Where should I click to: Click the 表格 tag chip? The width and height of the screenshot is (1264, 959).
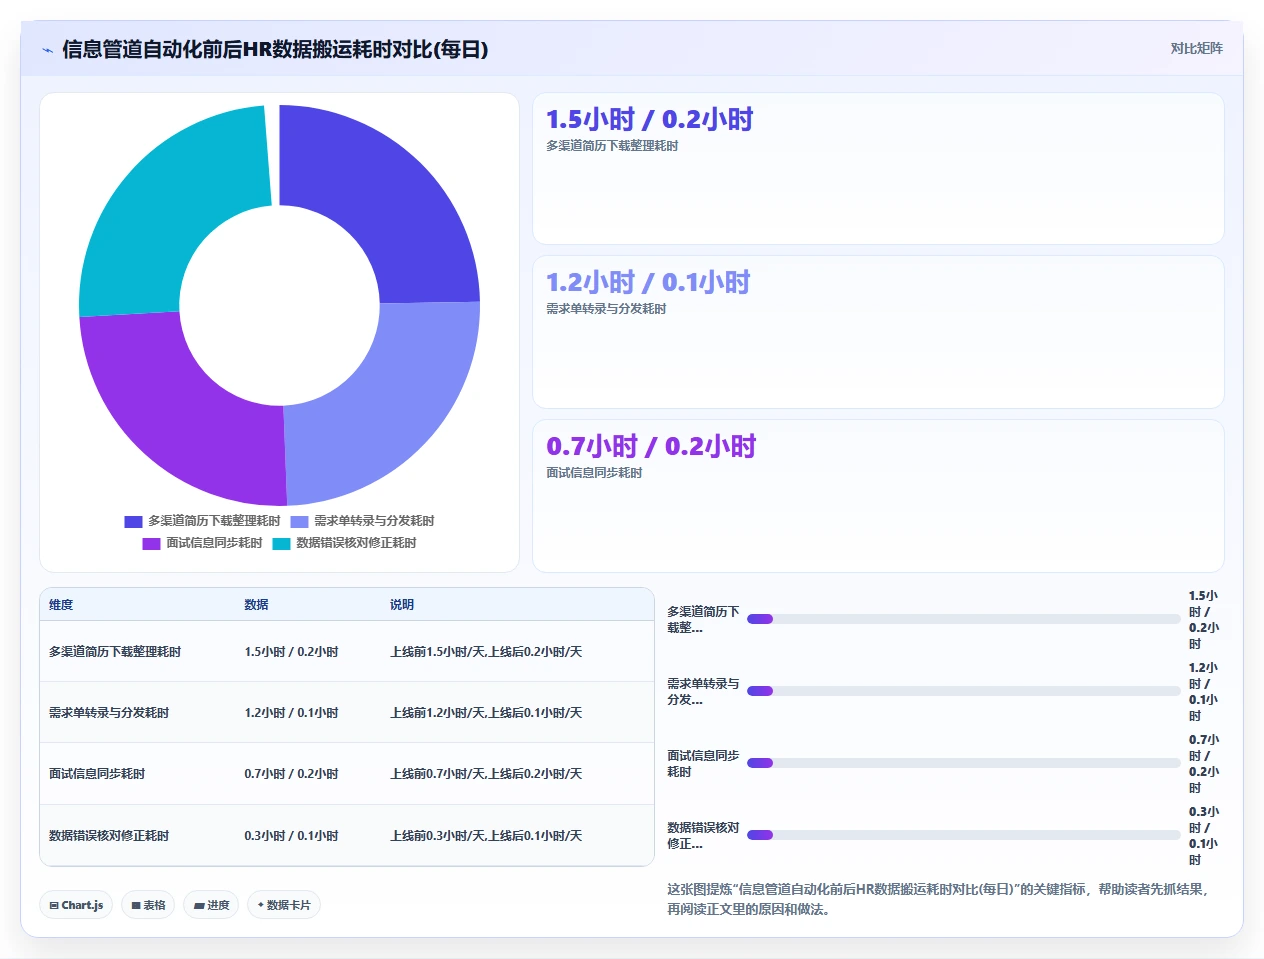point(148,905)
